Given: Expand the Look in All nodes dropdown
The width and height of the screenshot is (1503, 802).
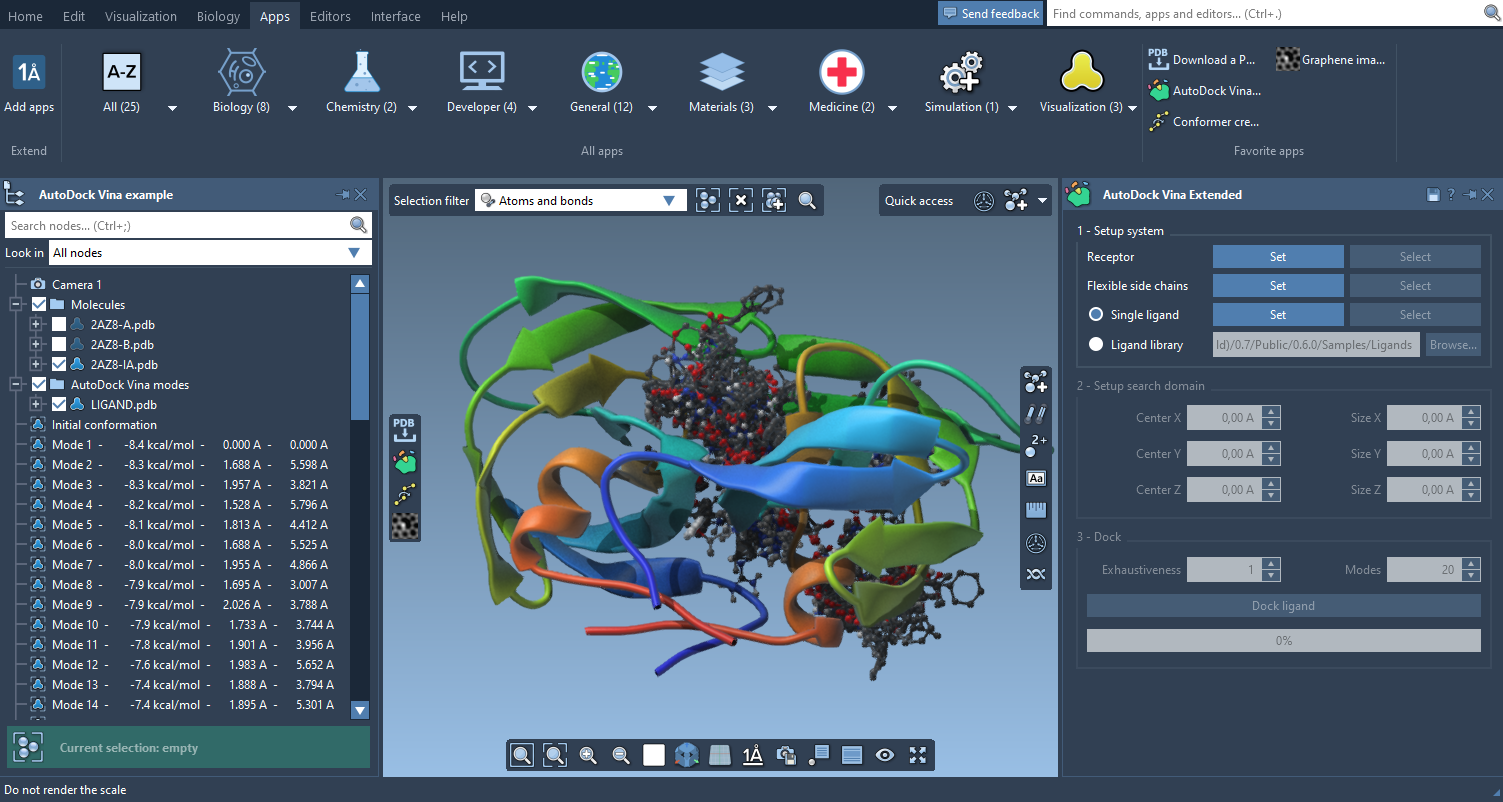Looking at the screenshot, I should pyautogui.click(x=210, y=253).
